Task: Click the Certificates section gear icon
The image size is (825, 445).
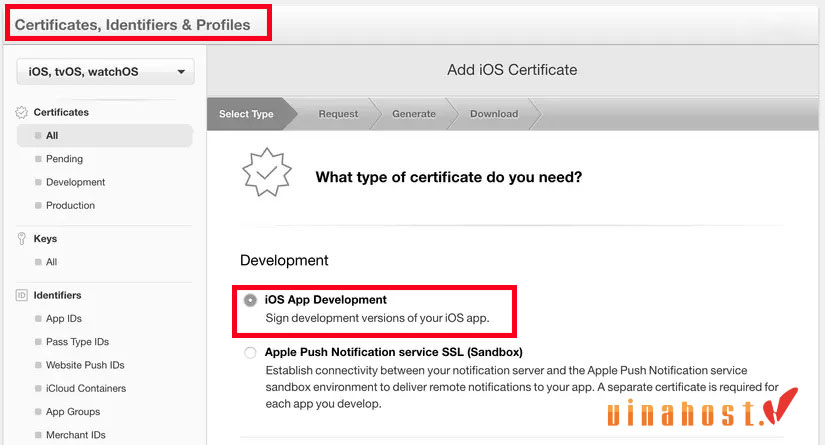Action: tap(22, 112)
